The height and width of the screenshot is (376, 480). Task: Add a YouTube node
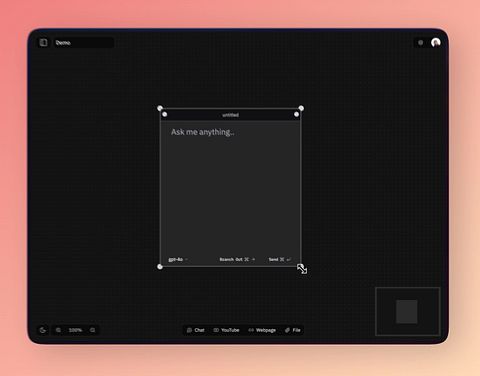tap(226, 330)
